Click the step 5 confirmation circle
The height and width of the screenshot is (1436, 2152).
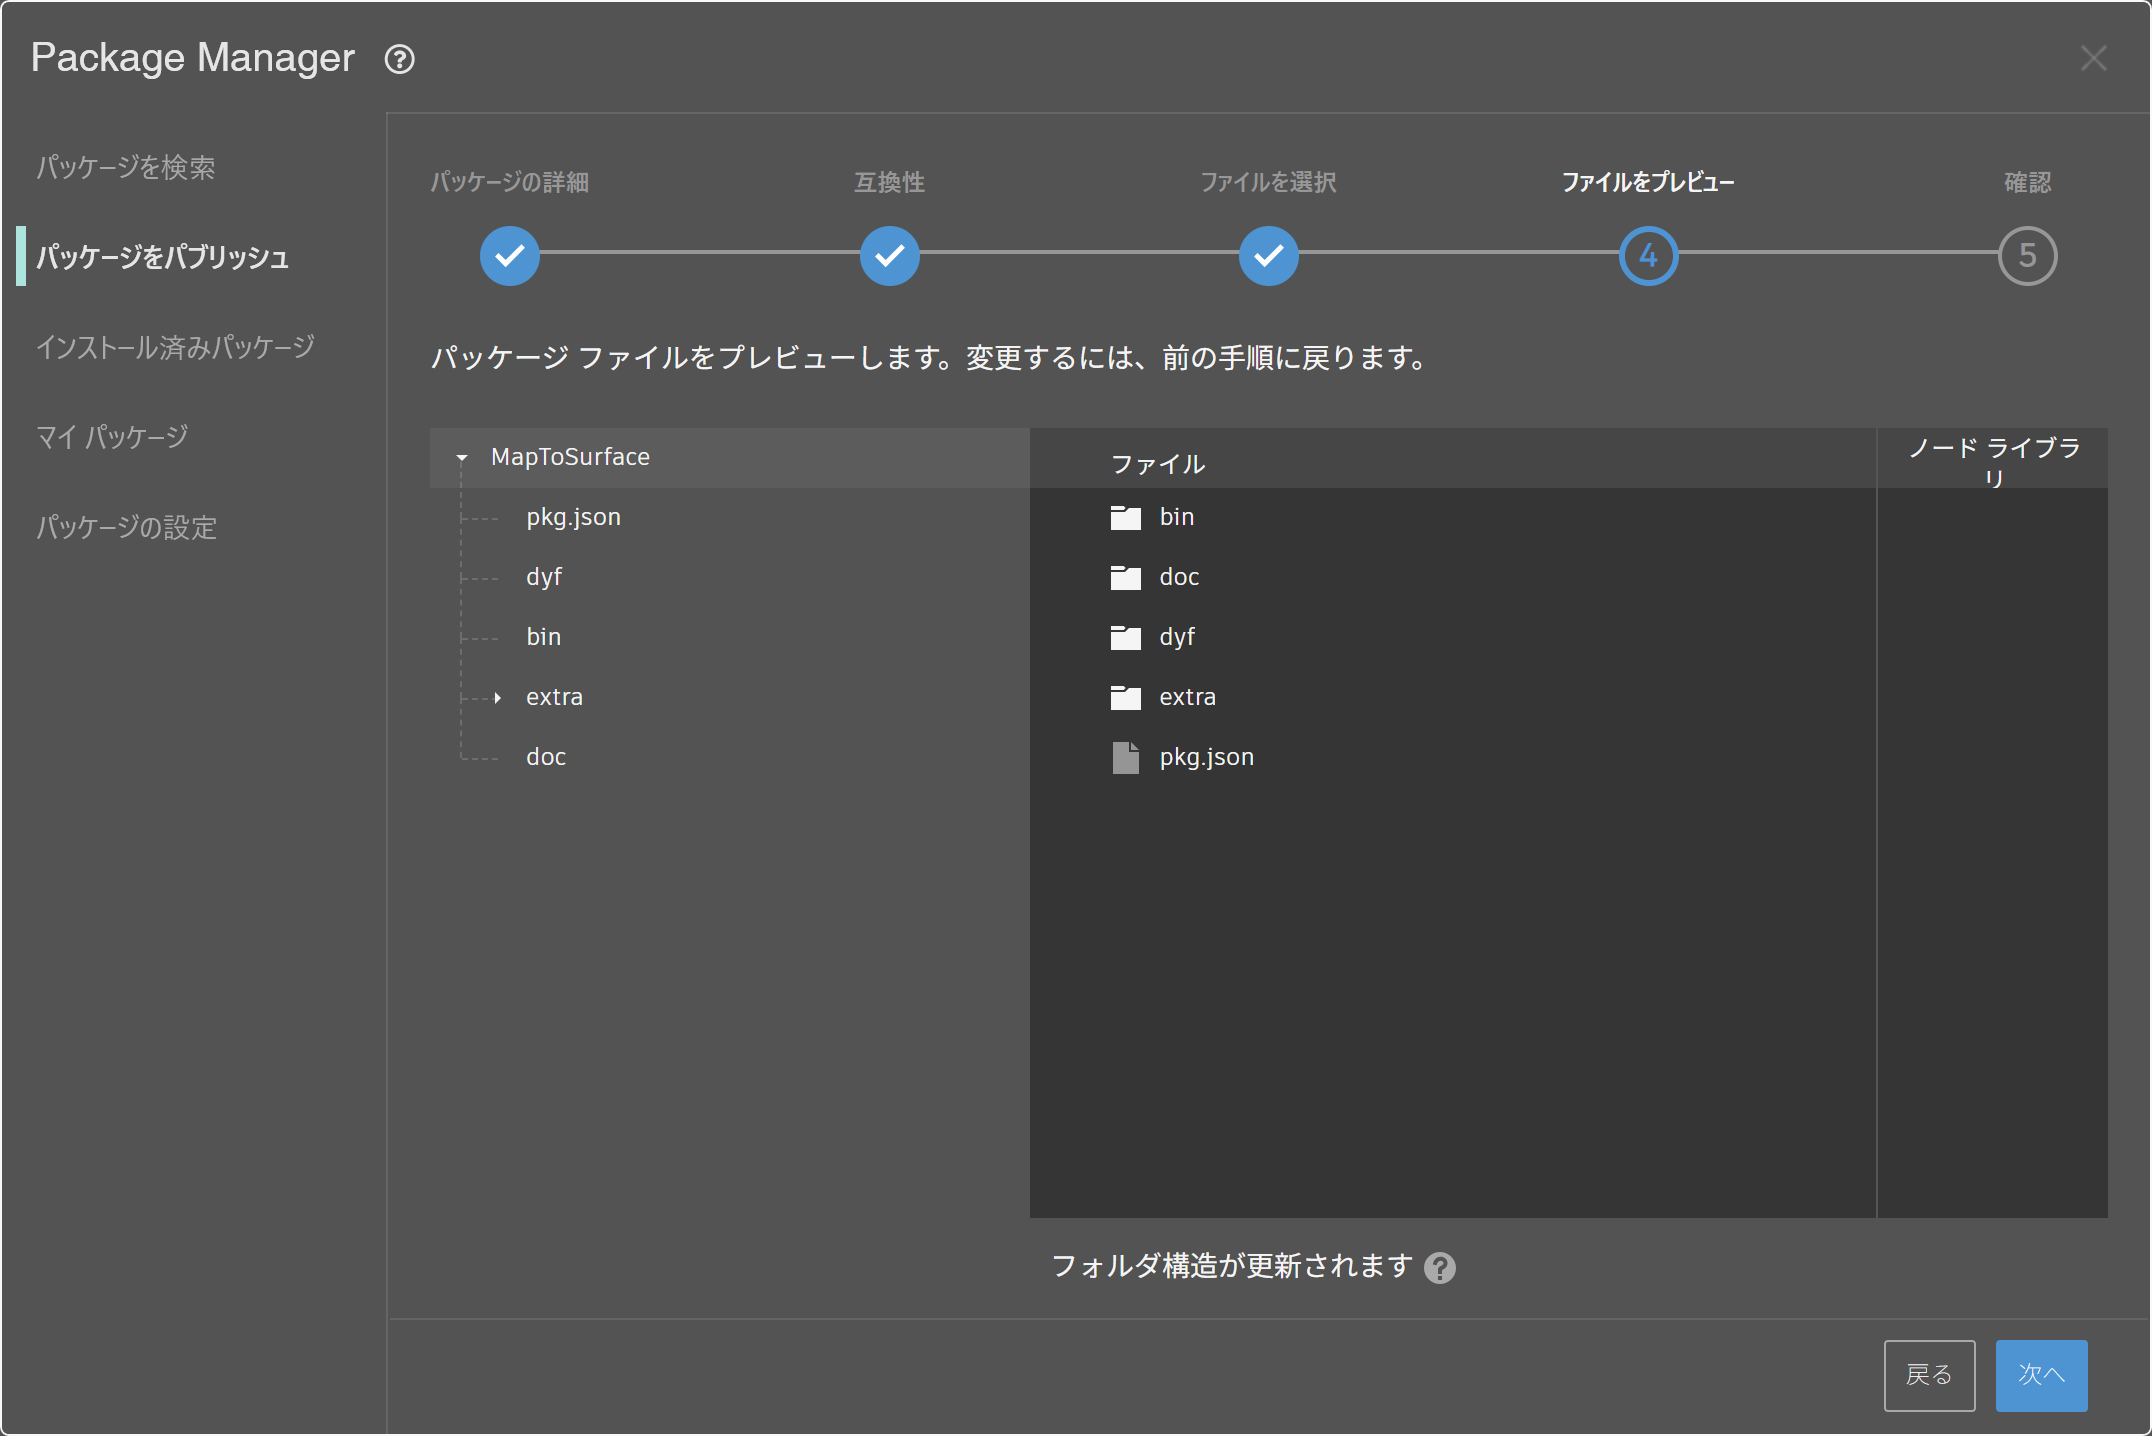(2028, 256)
